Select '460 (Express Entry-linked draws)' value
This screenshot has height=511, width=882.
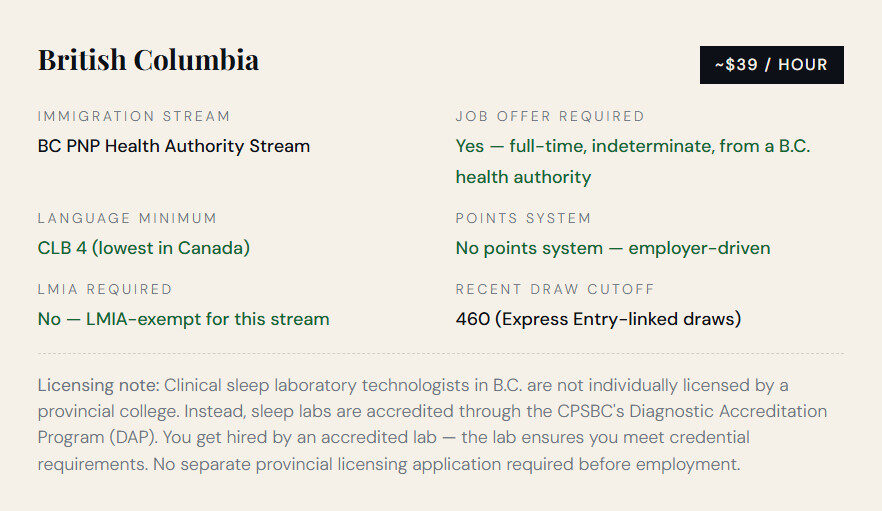tap(598, 319)
